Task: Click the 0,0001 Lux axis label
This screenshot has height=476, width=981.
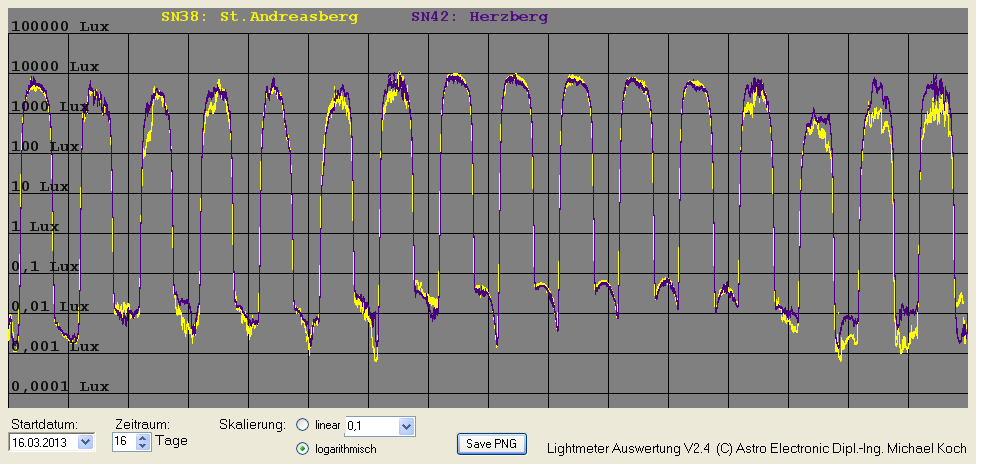Action: click(x=60, y=387)
